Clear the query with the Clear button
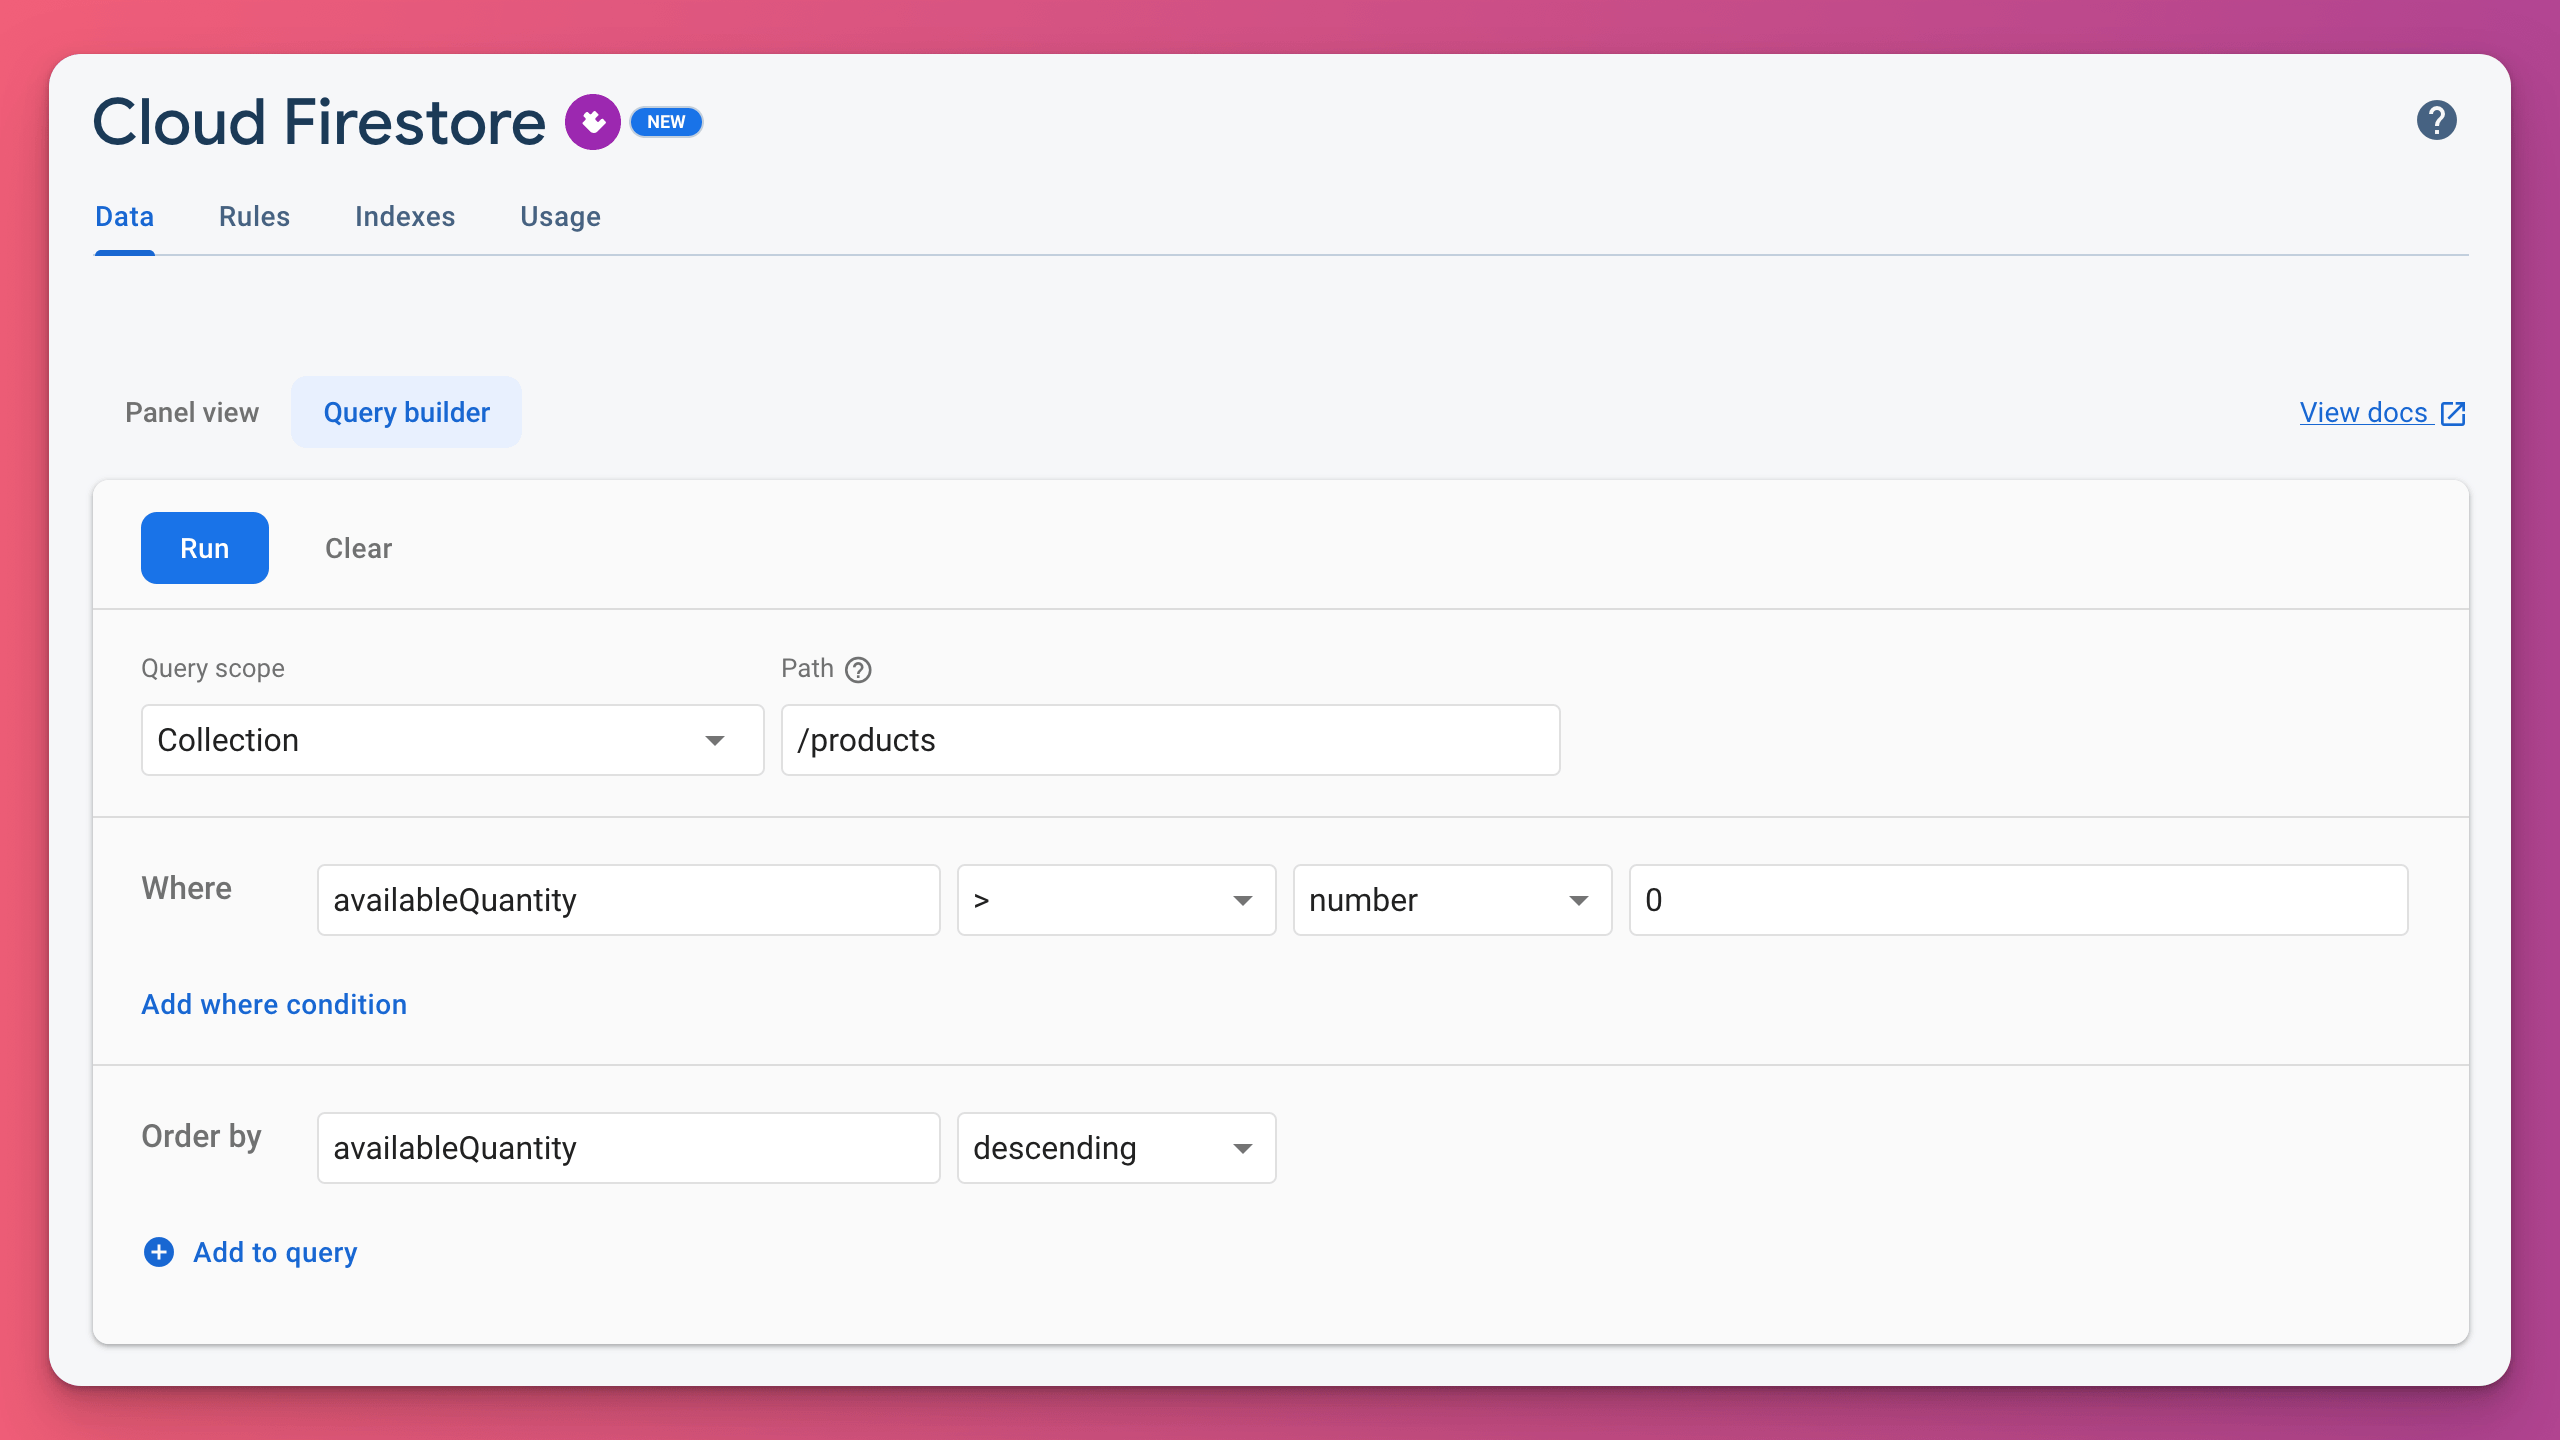This screenshot has width=2560, height=1440. pyautogui.click(x=358, y=548)
